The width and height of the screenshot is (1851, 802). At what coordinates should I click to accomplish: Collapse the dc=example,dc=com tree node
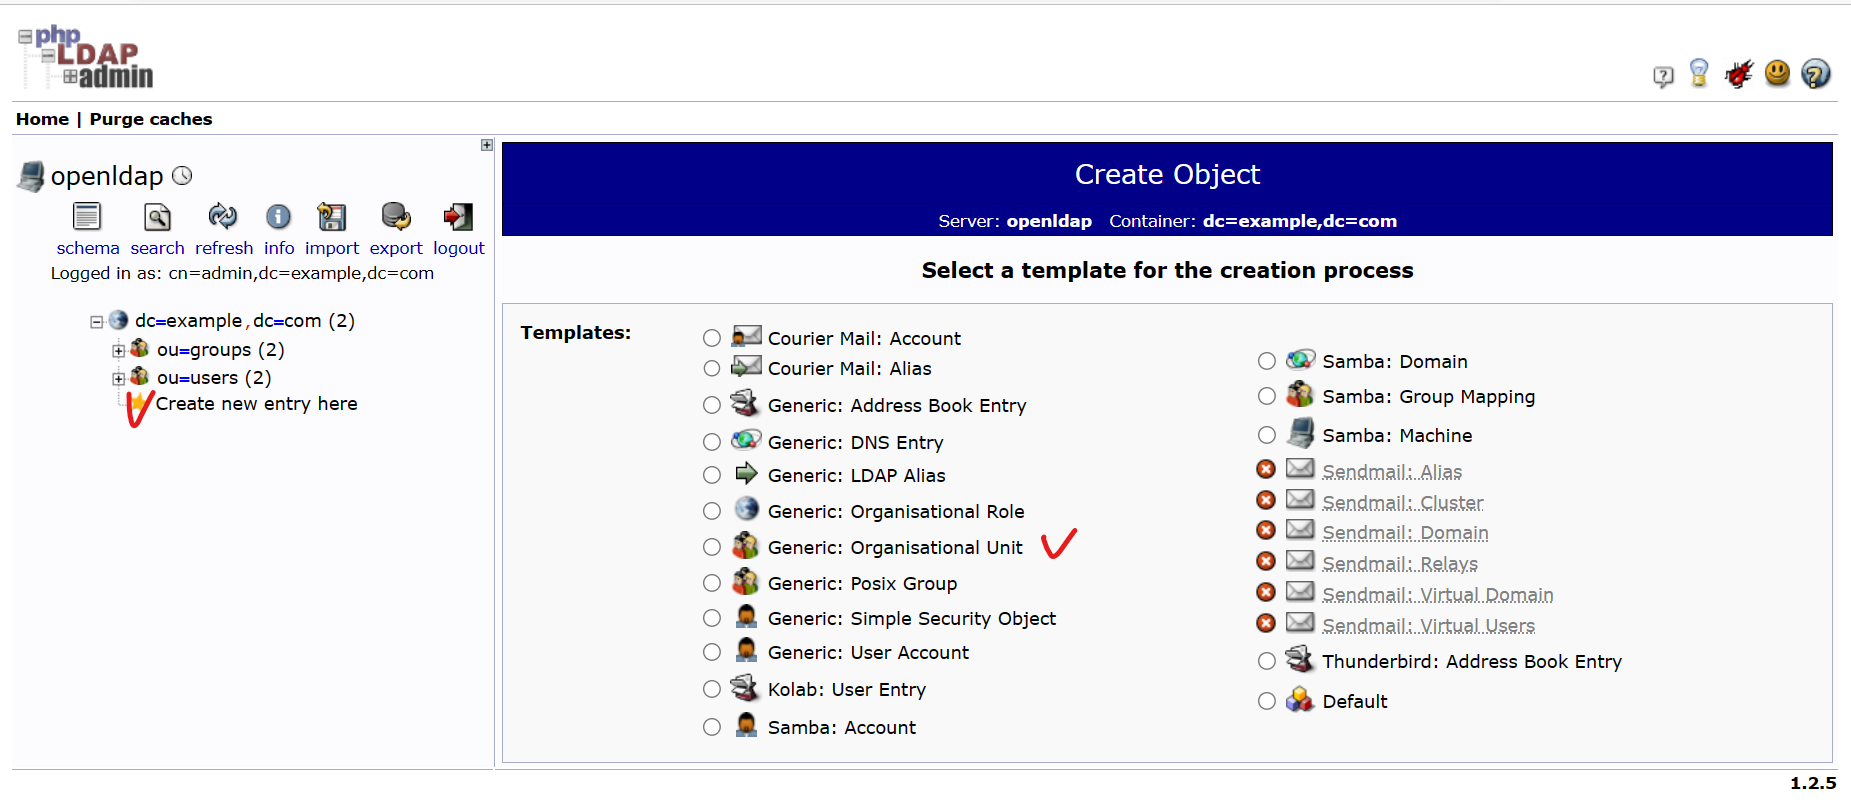coord(97,322)
